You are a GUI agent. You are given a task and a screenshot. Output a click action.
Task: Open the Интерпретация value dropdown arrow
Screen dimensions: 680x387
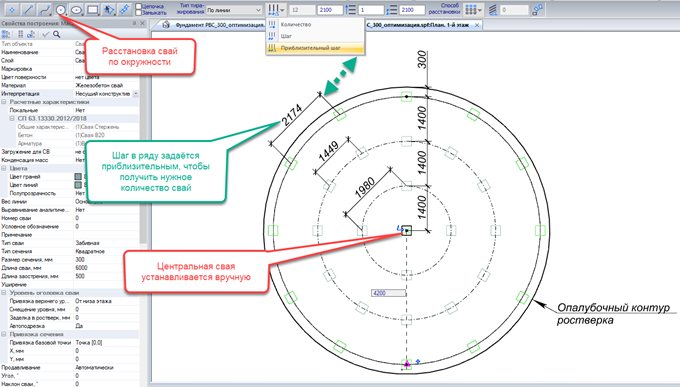(136, 94)
